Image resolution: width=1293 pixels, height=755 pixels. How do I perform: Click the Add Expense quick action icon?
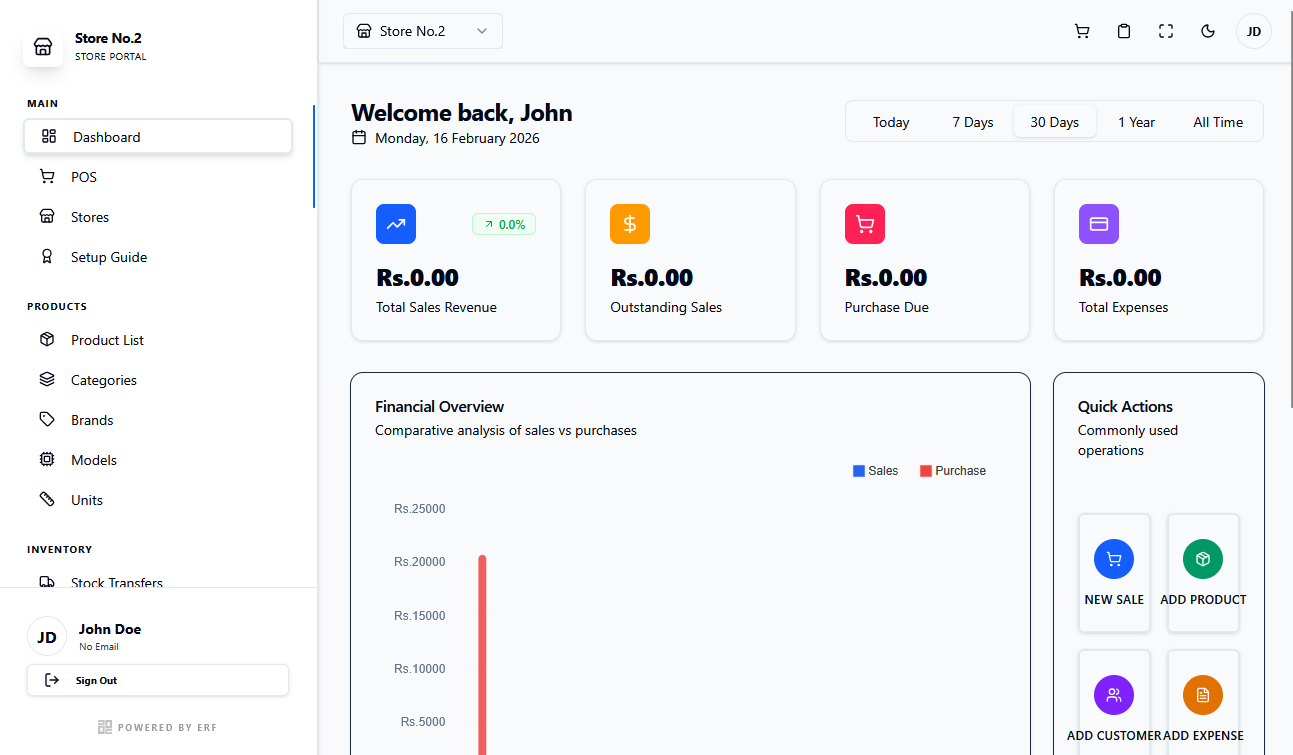tap(1203, 695)
